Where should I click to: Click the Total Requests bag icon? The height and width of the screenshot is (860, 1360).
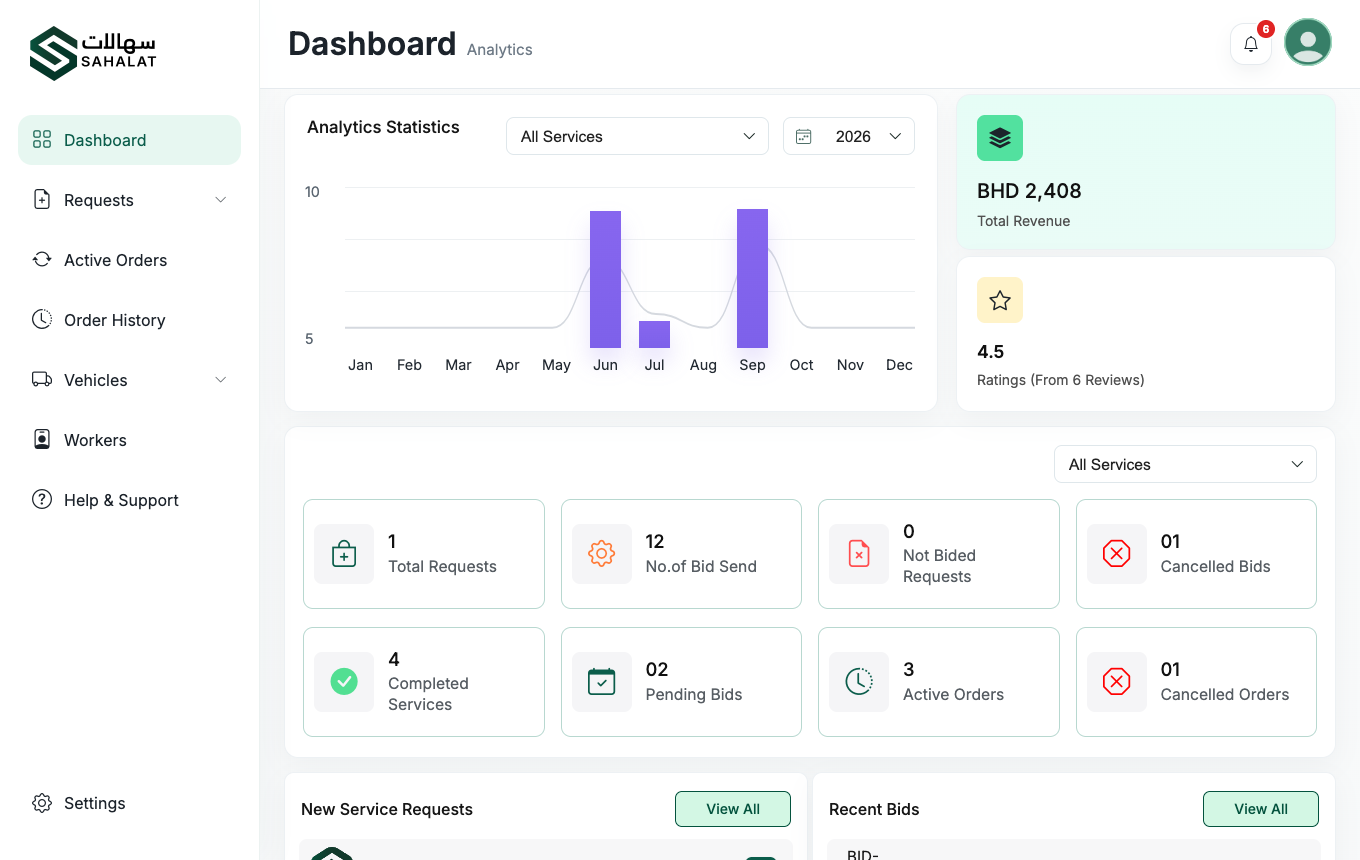(x=344, y=554)
